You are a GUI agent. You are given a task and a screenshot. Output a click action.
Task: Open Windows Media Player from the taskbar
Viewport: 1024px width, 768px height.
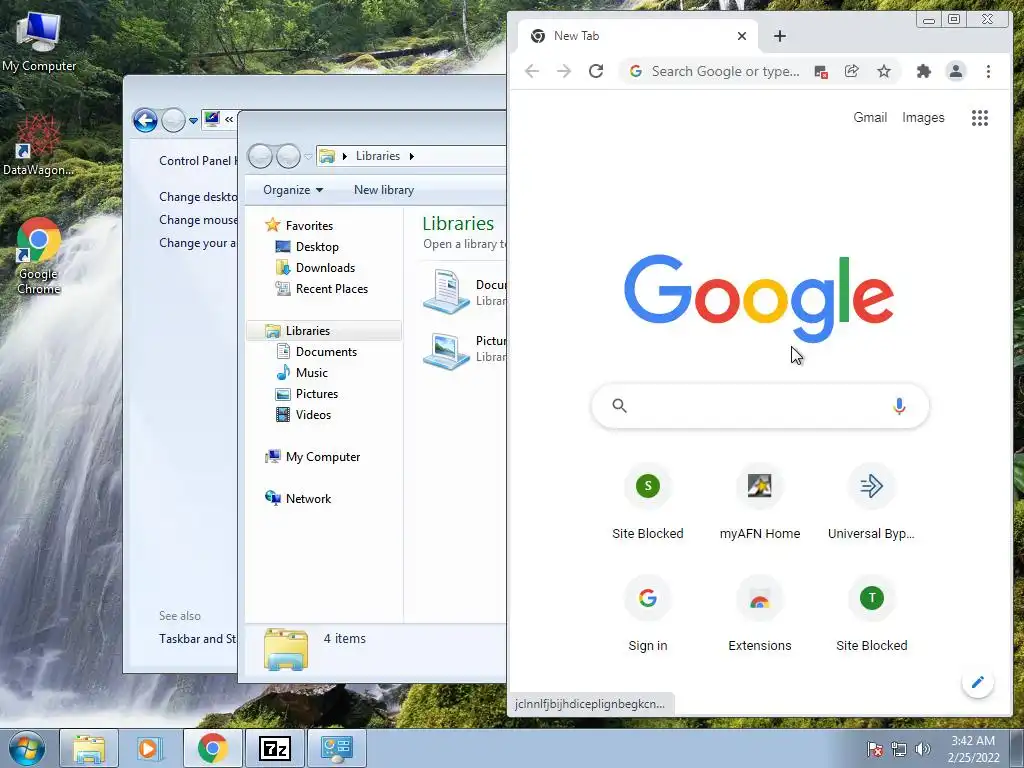click(150, 748)
